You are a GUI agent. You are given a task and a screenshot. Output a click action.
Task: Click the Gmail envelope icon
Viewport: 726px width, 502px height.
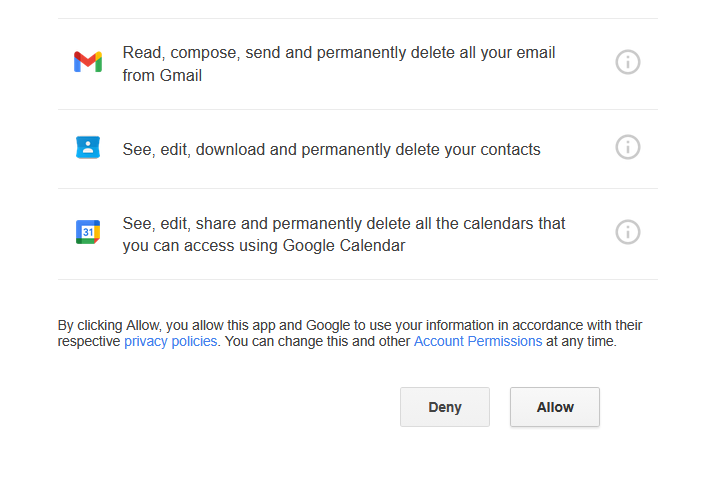(x=88, y=62)
